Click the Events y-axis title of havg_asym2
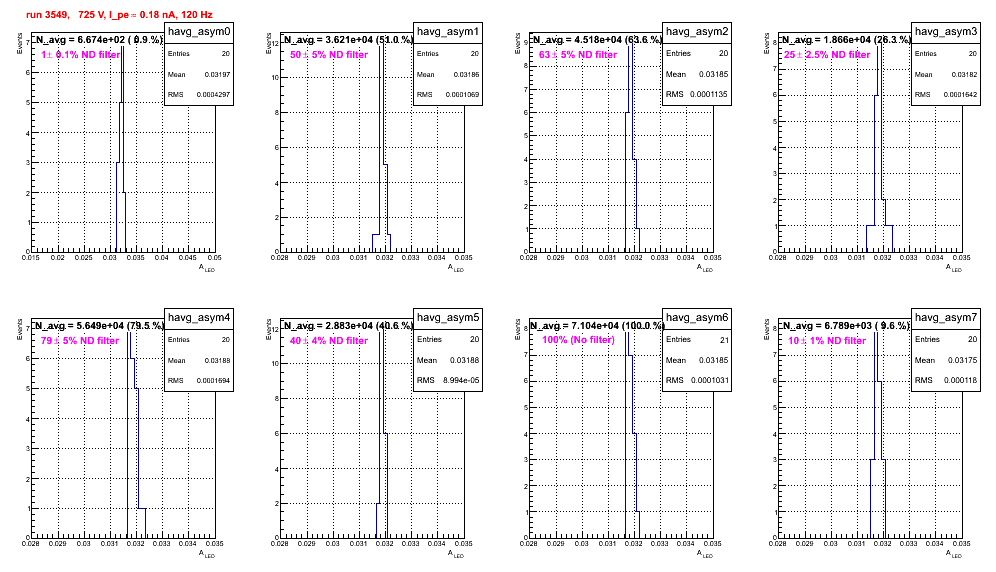 (517, 43)
